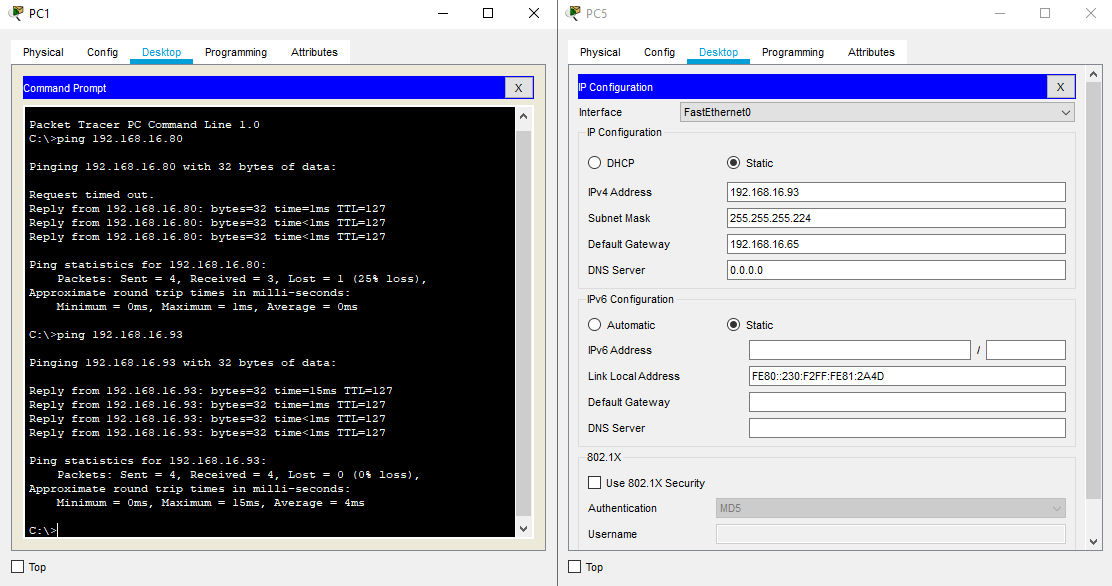Click reply line with time=15ms

point(211,391)
